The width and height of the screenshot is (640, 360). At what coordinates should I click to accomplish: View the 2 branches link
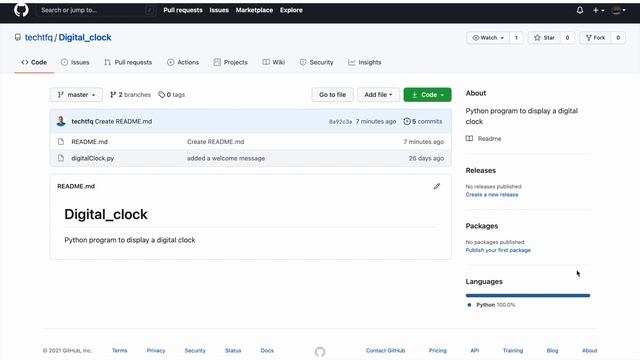coord(130,95)
